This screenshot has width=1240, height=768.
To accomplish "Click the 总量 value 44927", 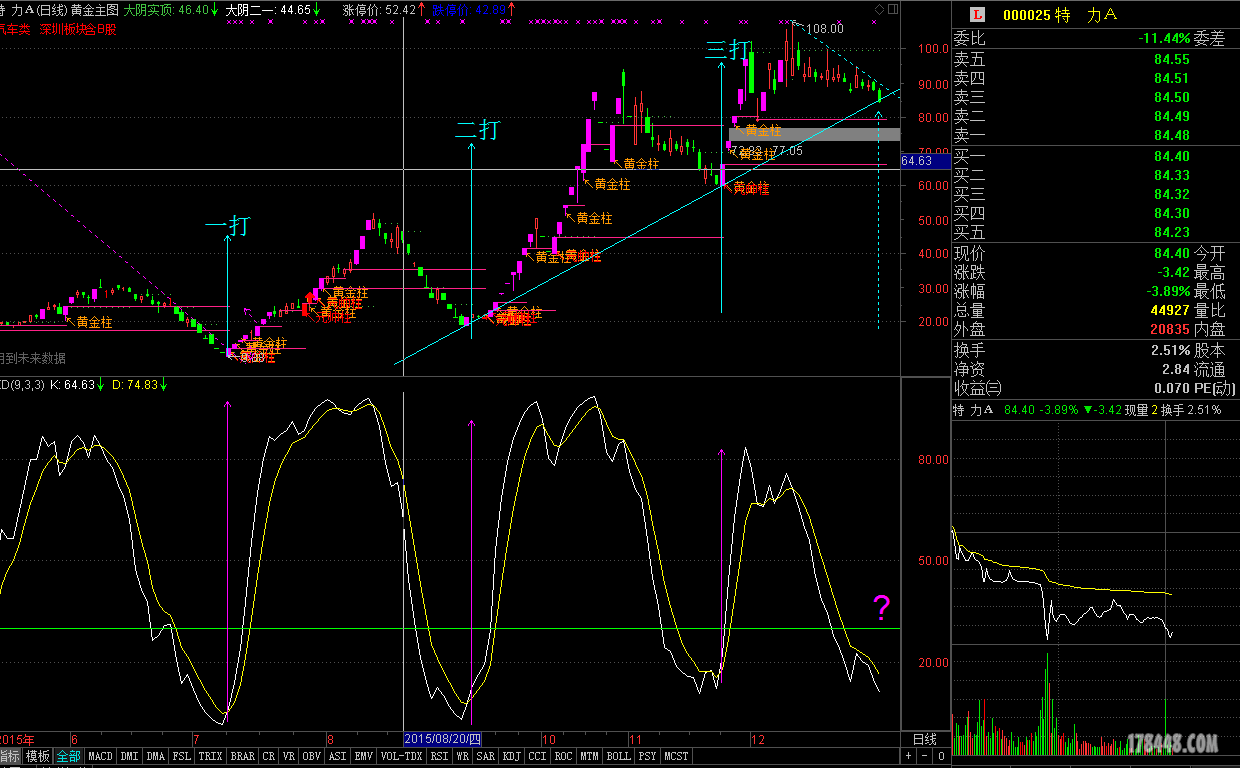I will (1170, 311).
